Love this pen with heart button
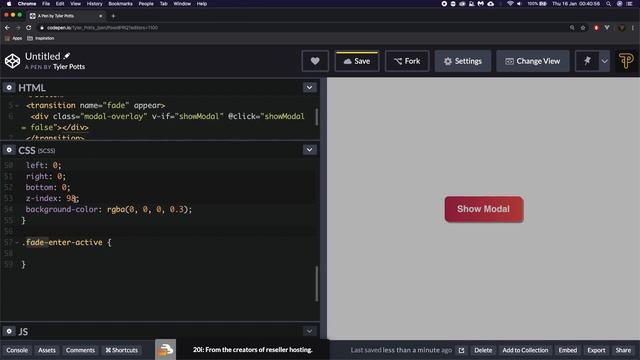The height and width of the screenshot is (360, 640). (x=315, y=61)
